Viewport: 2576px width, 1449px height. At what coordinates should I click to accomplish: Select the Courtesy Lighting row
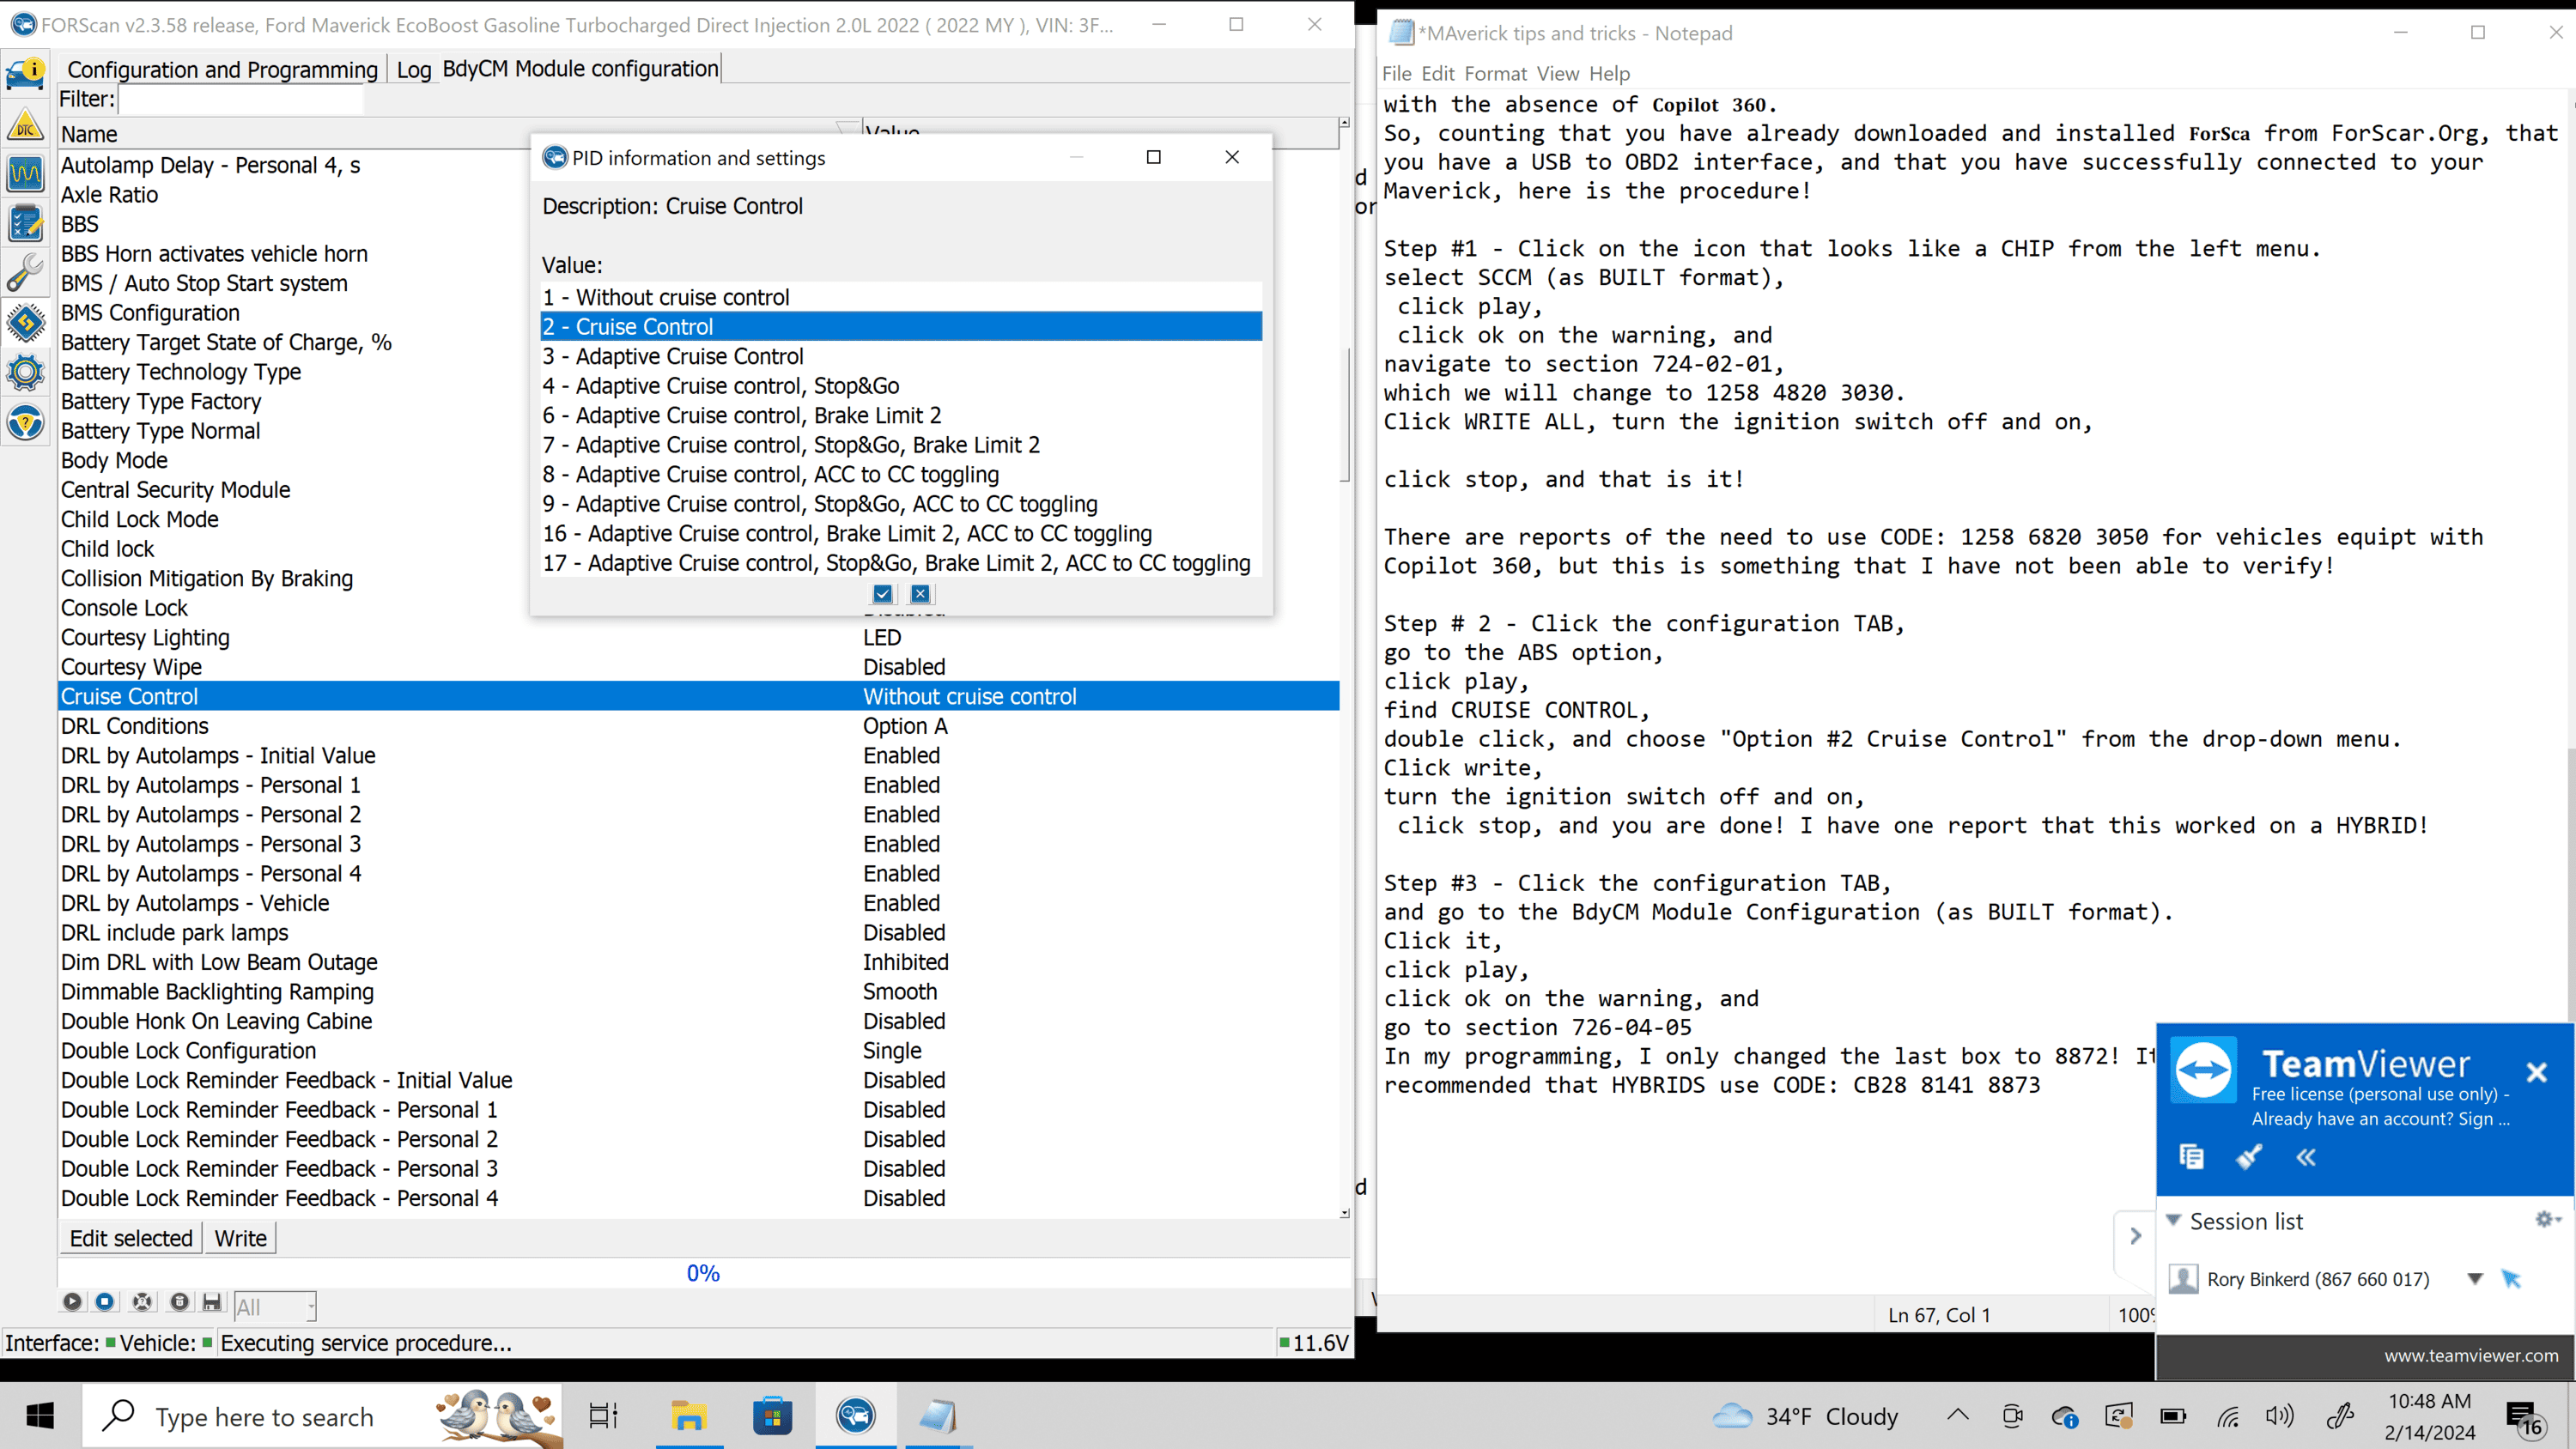click(698, 637)
